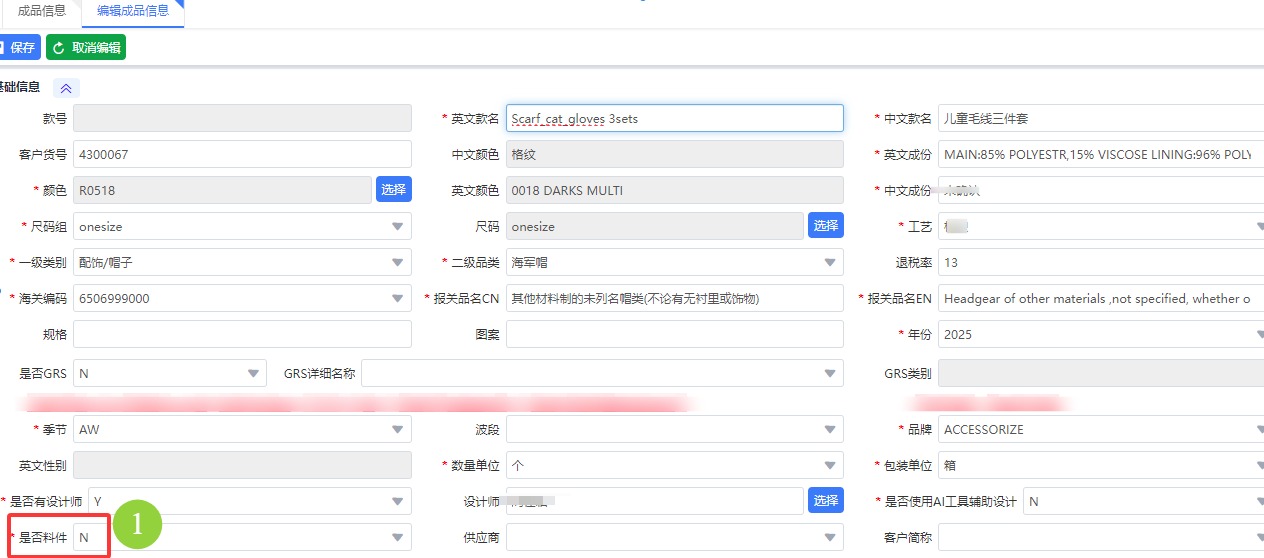Click the 选择 button beside color R0518
This screenshot has height=558, width=1264.
coord(394,189)
